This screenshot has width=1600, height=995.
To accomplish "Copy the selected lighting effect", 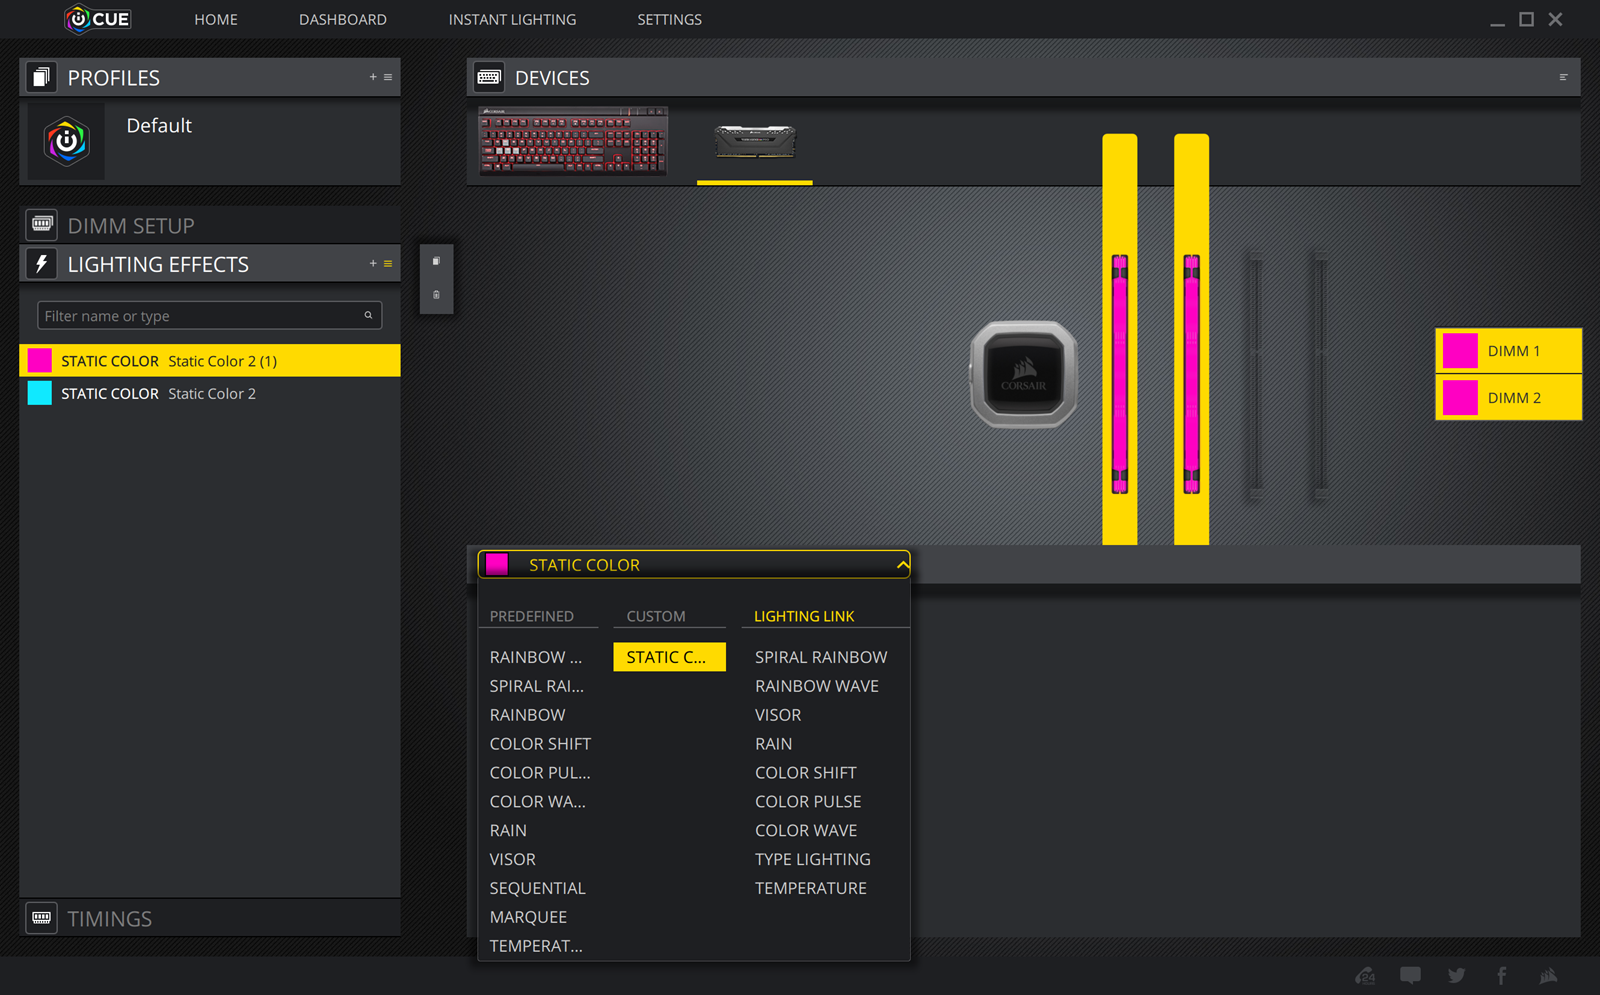I will [x=436, y=261].
